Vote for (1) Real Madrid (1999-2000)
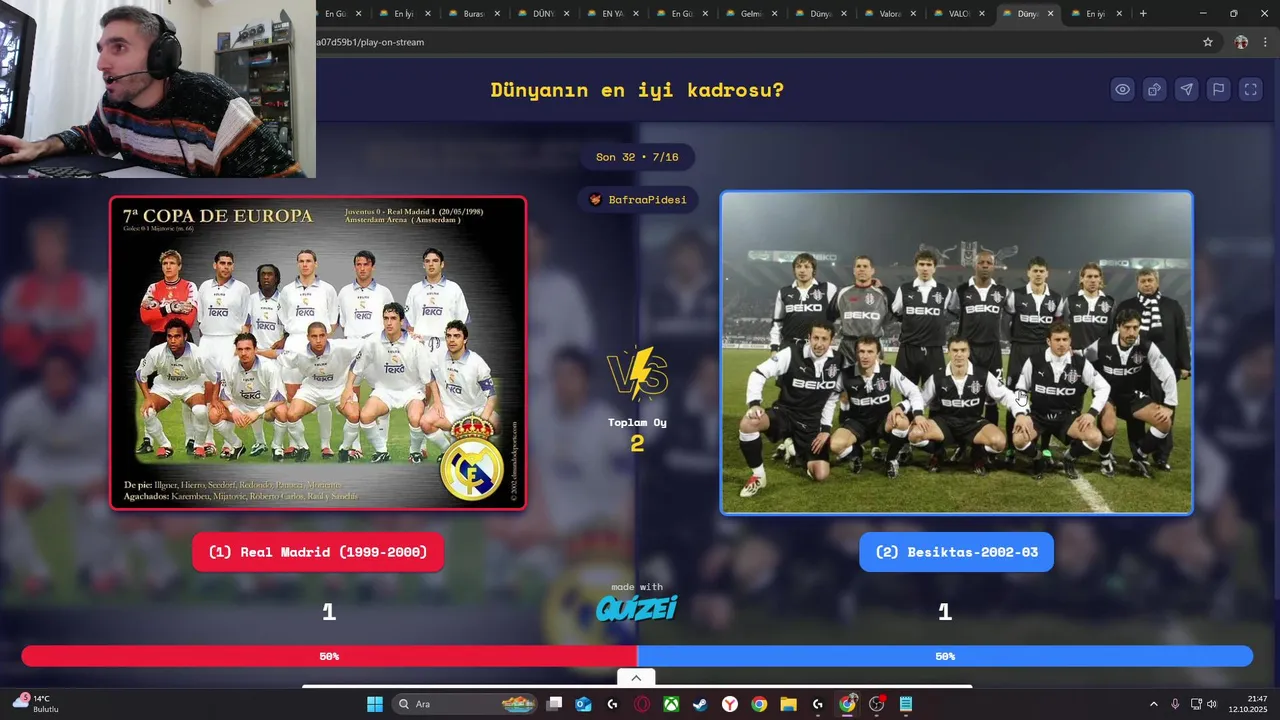This screenshot has width=1280, height=720. click(x=318, y=552)
